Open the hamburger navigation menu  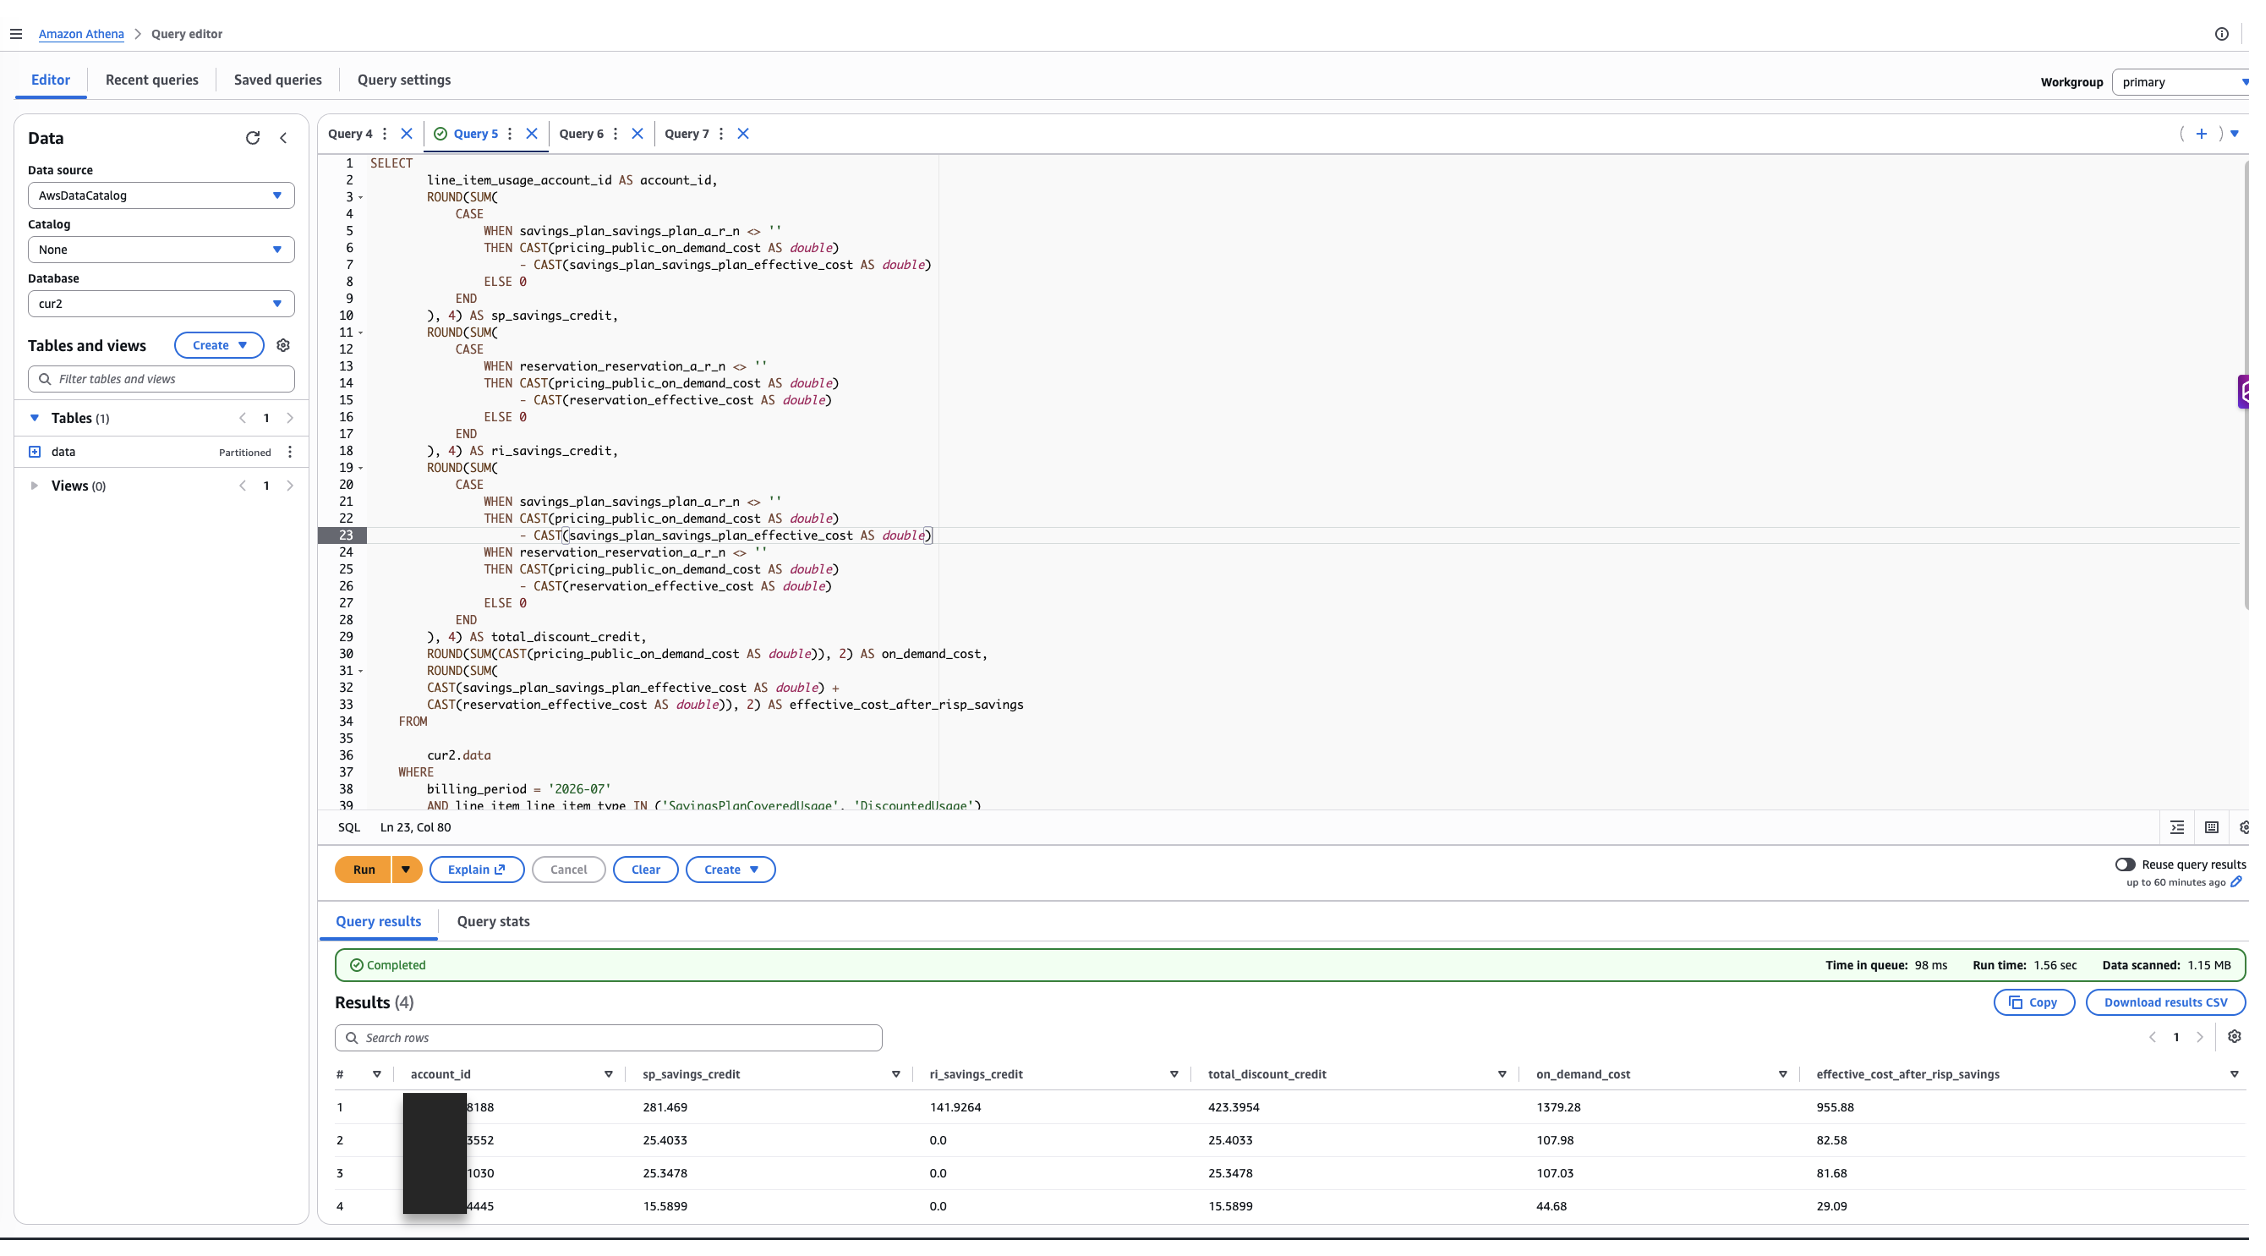[x=16, y=34]
